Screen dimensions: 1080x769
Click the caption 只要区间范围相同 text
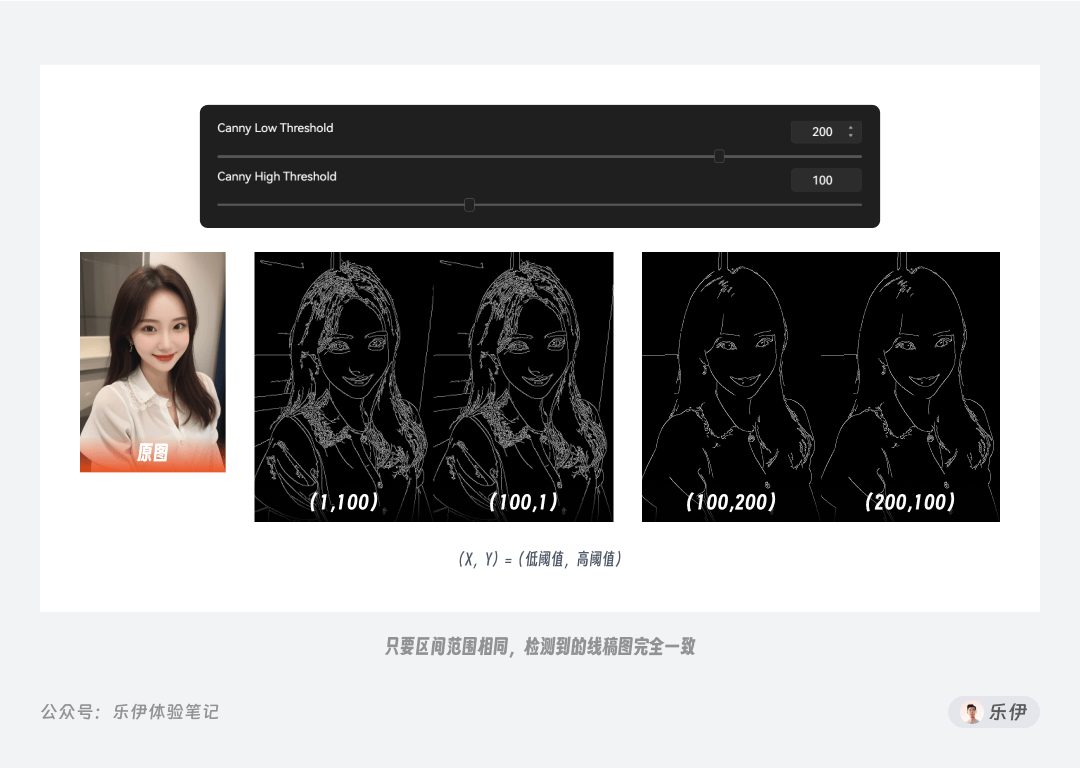pyautogui.click(x=446, y=646)
